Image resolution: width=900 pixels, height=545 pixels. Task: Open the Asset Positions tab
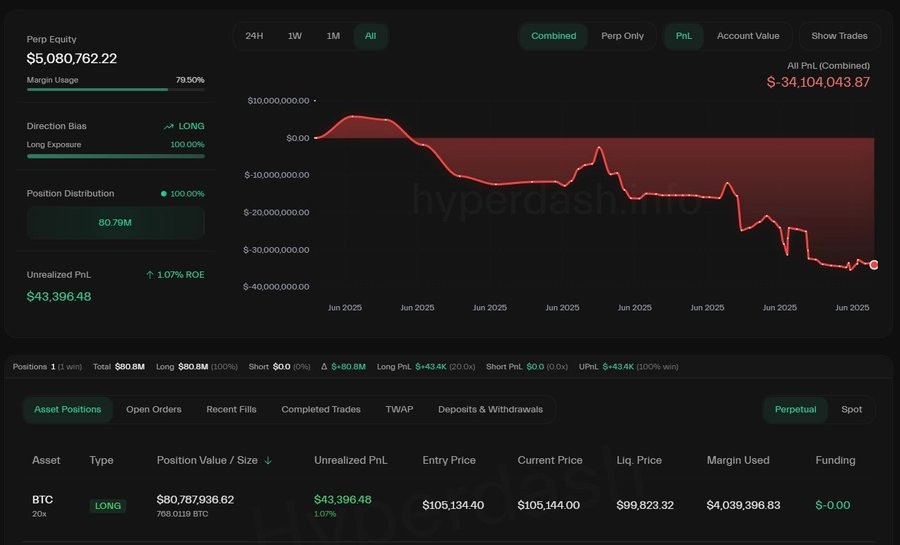coord(68,410)
